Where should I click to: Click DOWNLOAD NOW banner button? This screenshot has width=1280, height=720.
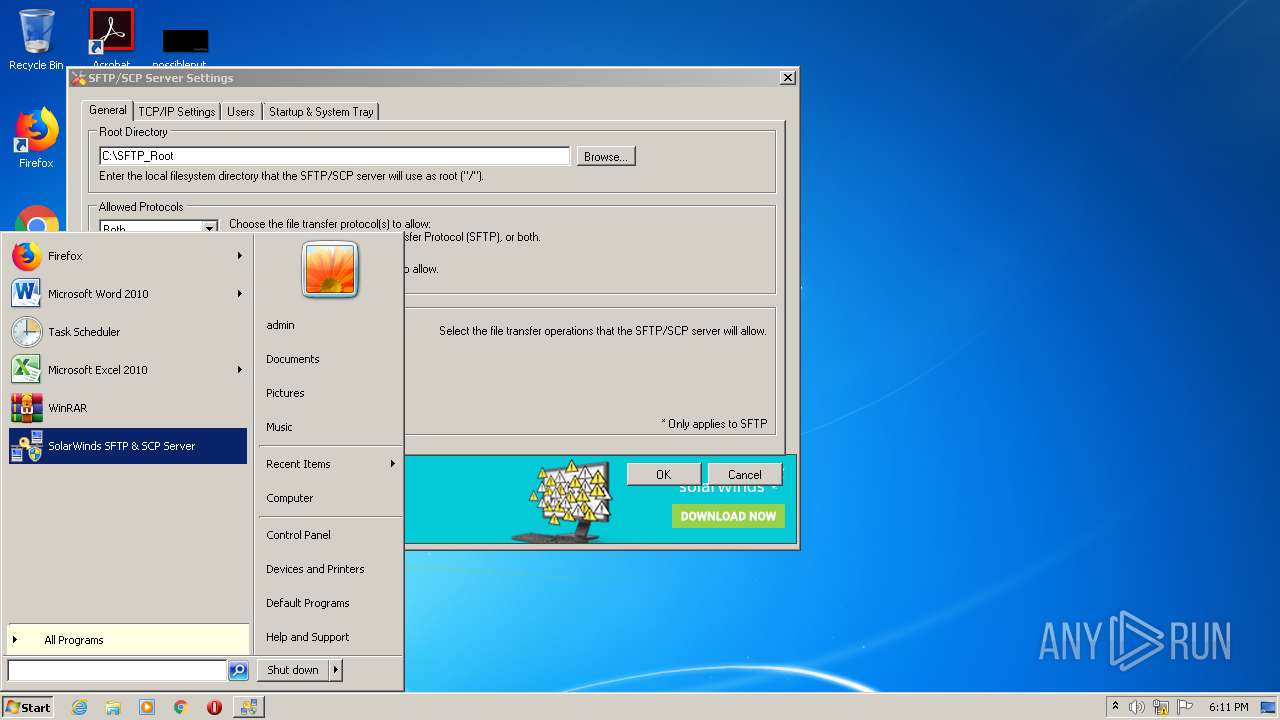[728, 516]
